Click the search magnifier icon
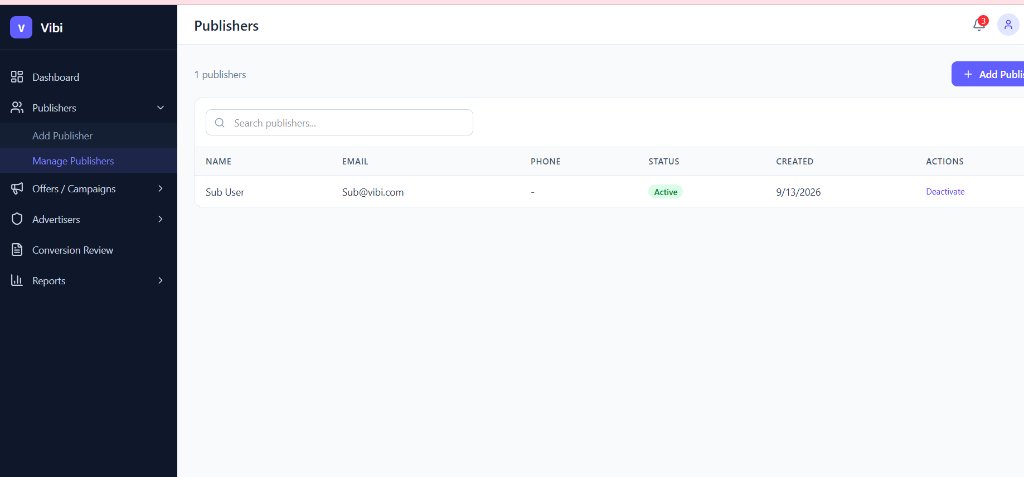 pyautogui.click(x=219, y=123)
